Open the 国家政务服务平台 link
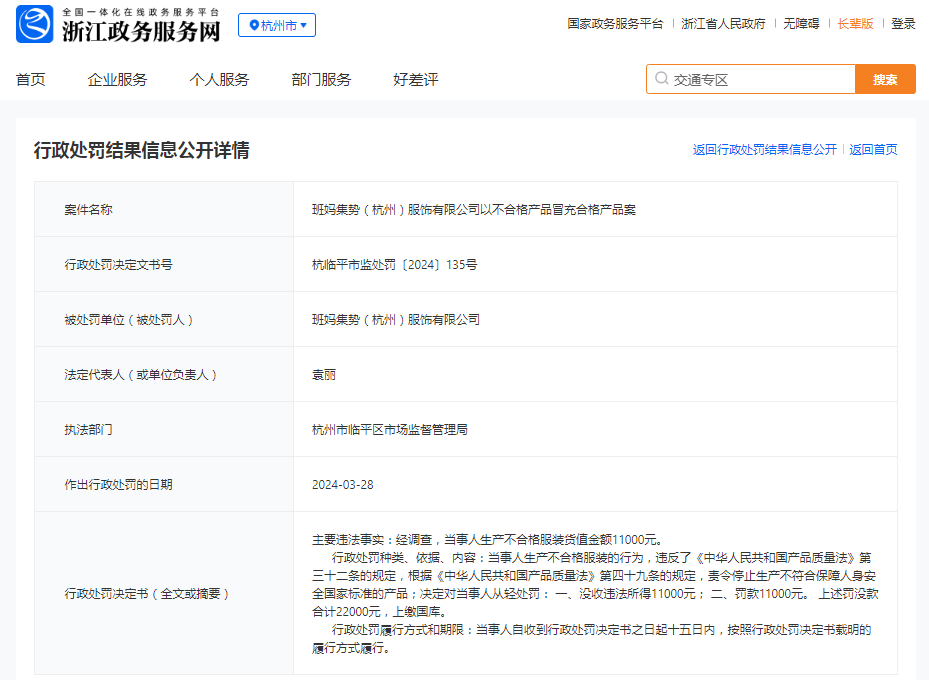The image size is (929, 680). coord(615,24)
